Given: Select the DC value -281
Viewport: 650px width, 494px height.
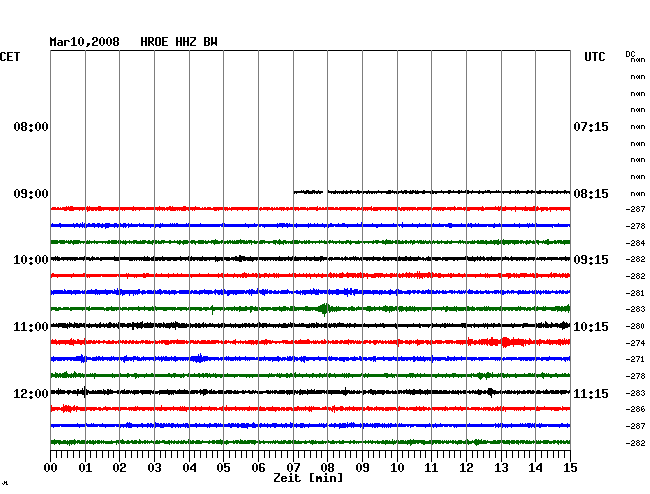Looking at the screenshot, I should (635, 293).
